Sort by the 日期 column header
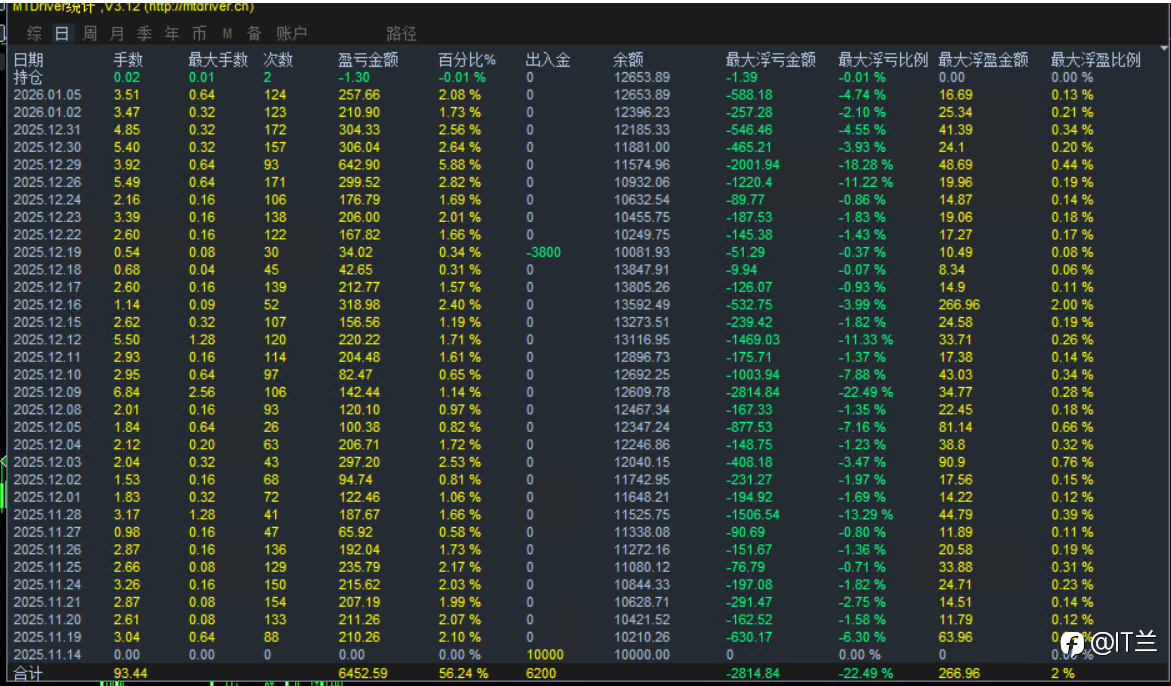Viewport: 1171px width, 686px height. [x=28, y=60]
